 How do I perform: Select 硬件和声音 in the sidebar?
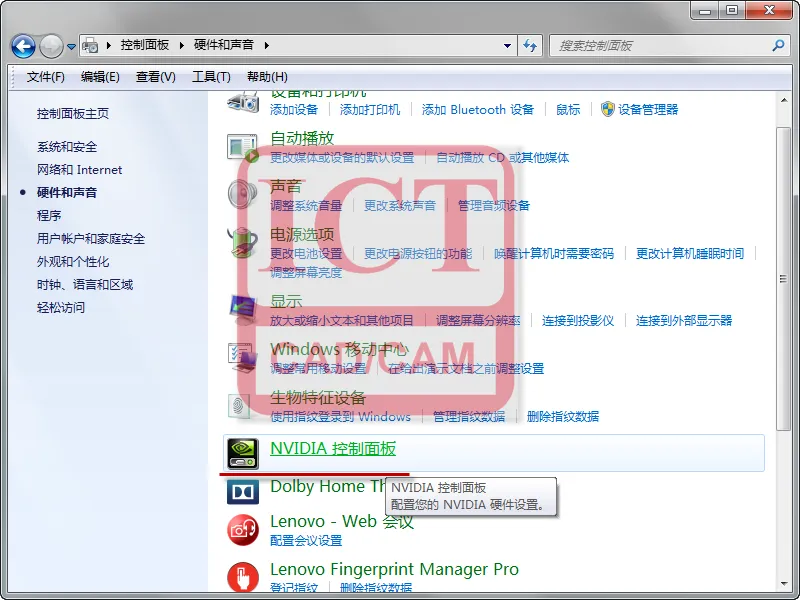tap(67, 193)
